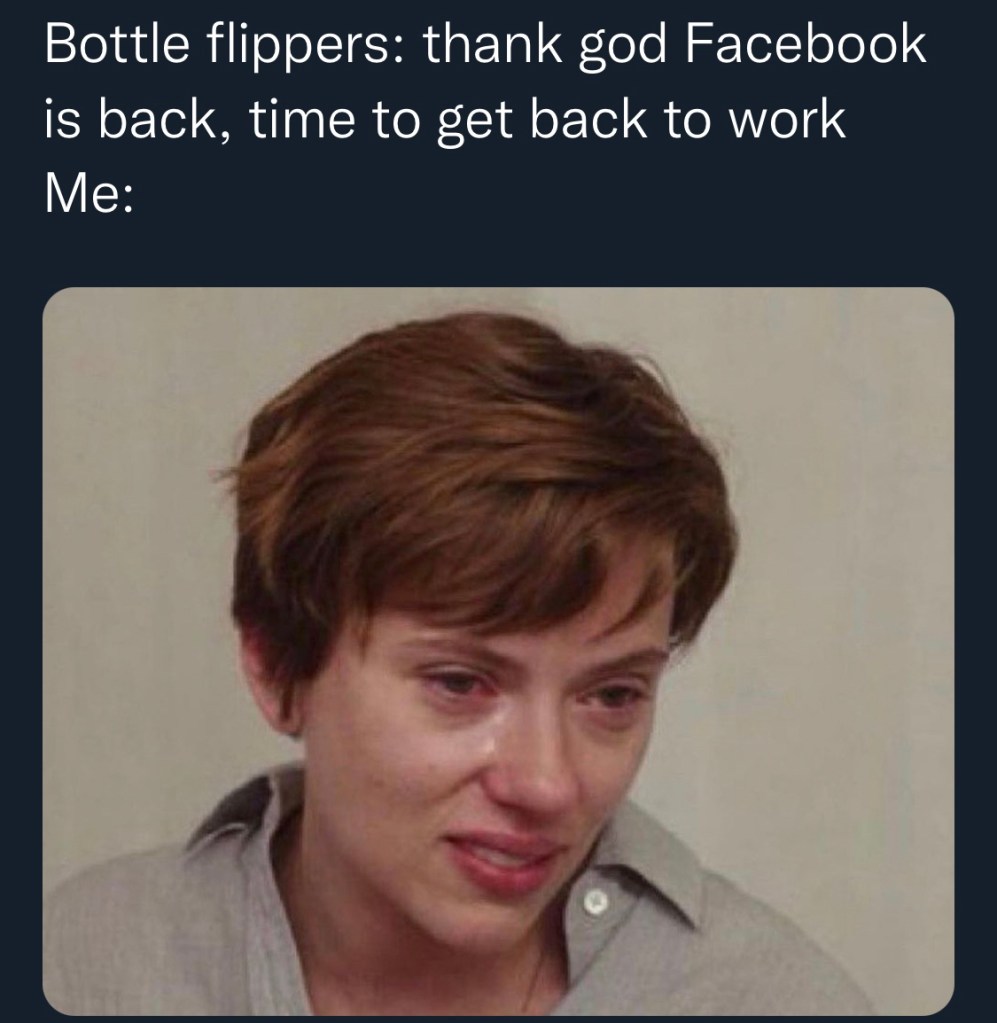This screenshot has width=997, height=1023.
Task: Click the blank wall right of the face
Action: [840, 600]
